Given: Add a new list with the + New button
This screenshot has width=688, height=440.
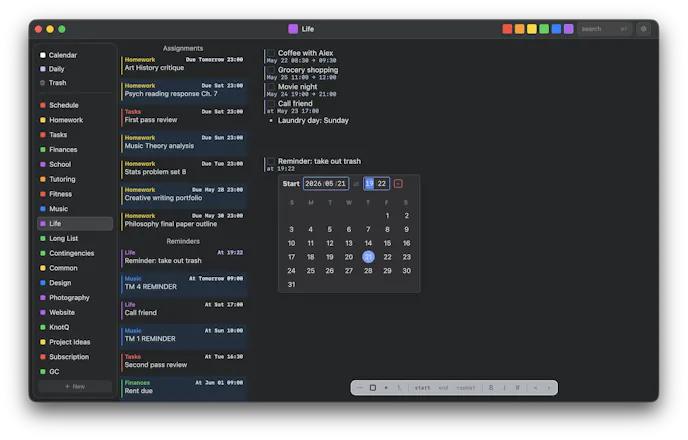Looking at the screenshot, I should point(75,386).
